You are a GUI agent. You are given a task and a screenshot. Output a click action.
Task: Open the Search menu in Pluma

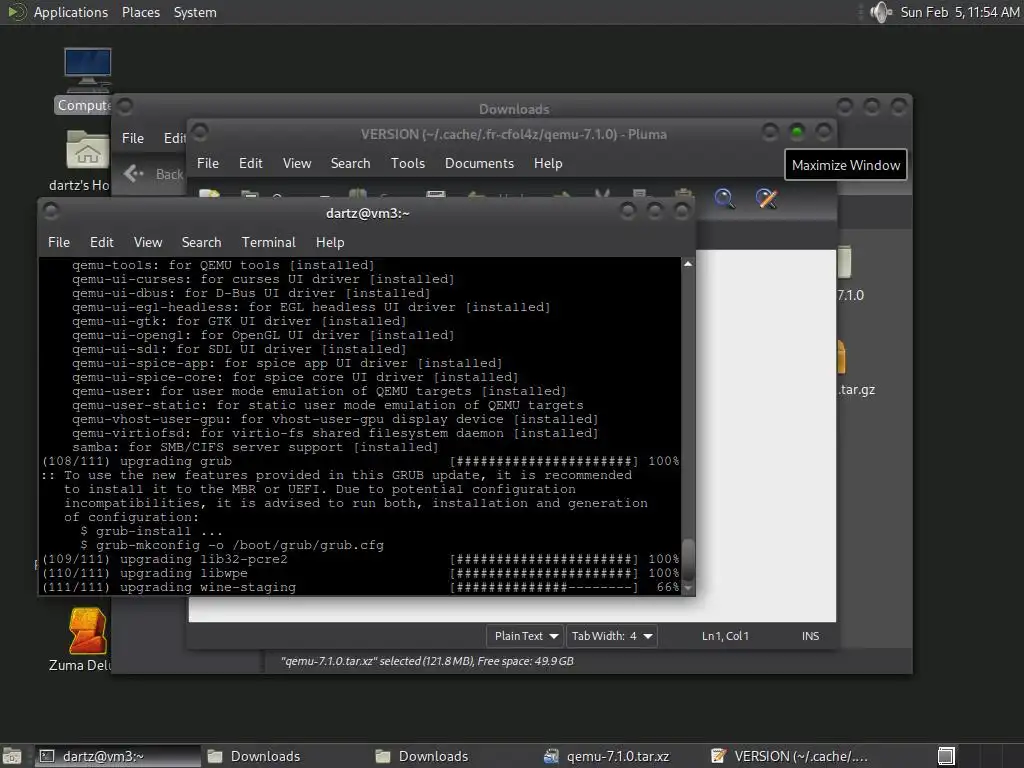[x=350, y=163]
